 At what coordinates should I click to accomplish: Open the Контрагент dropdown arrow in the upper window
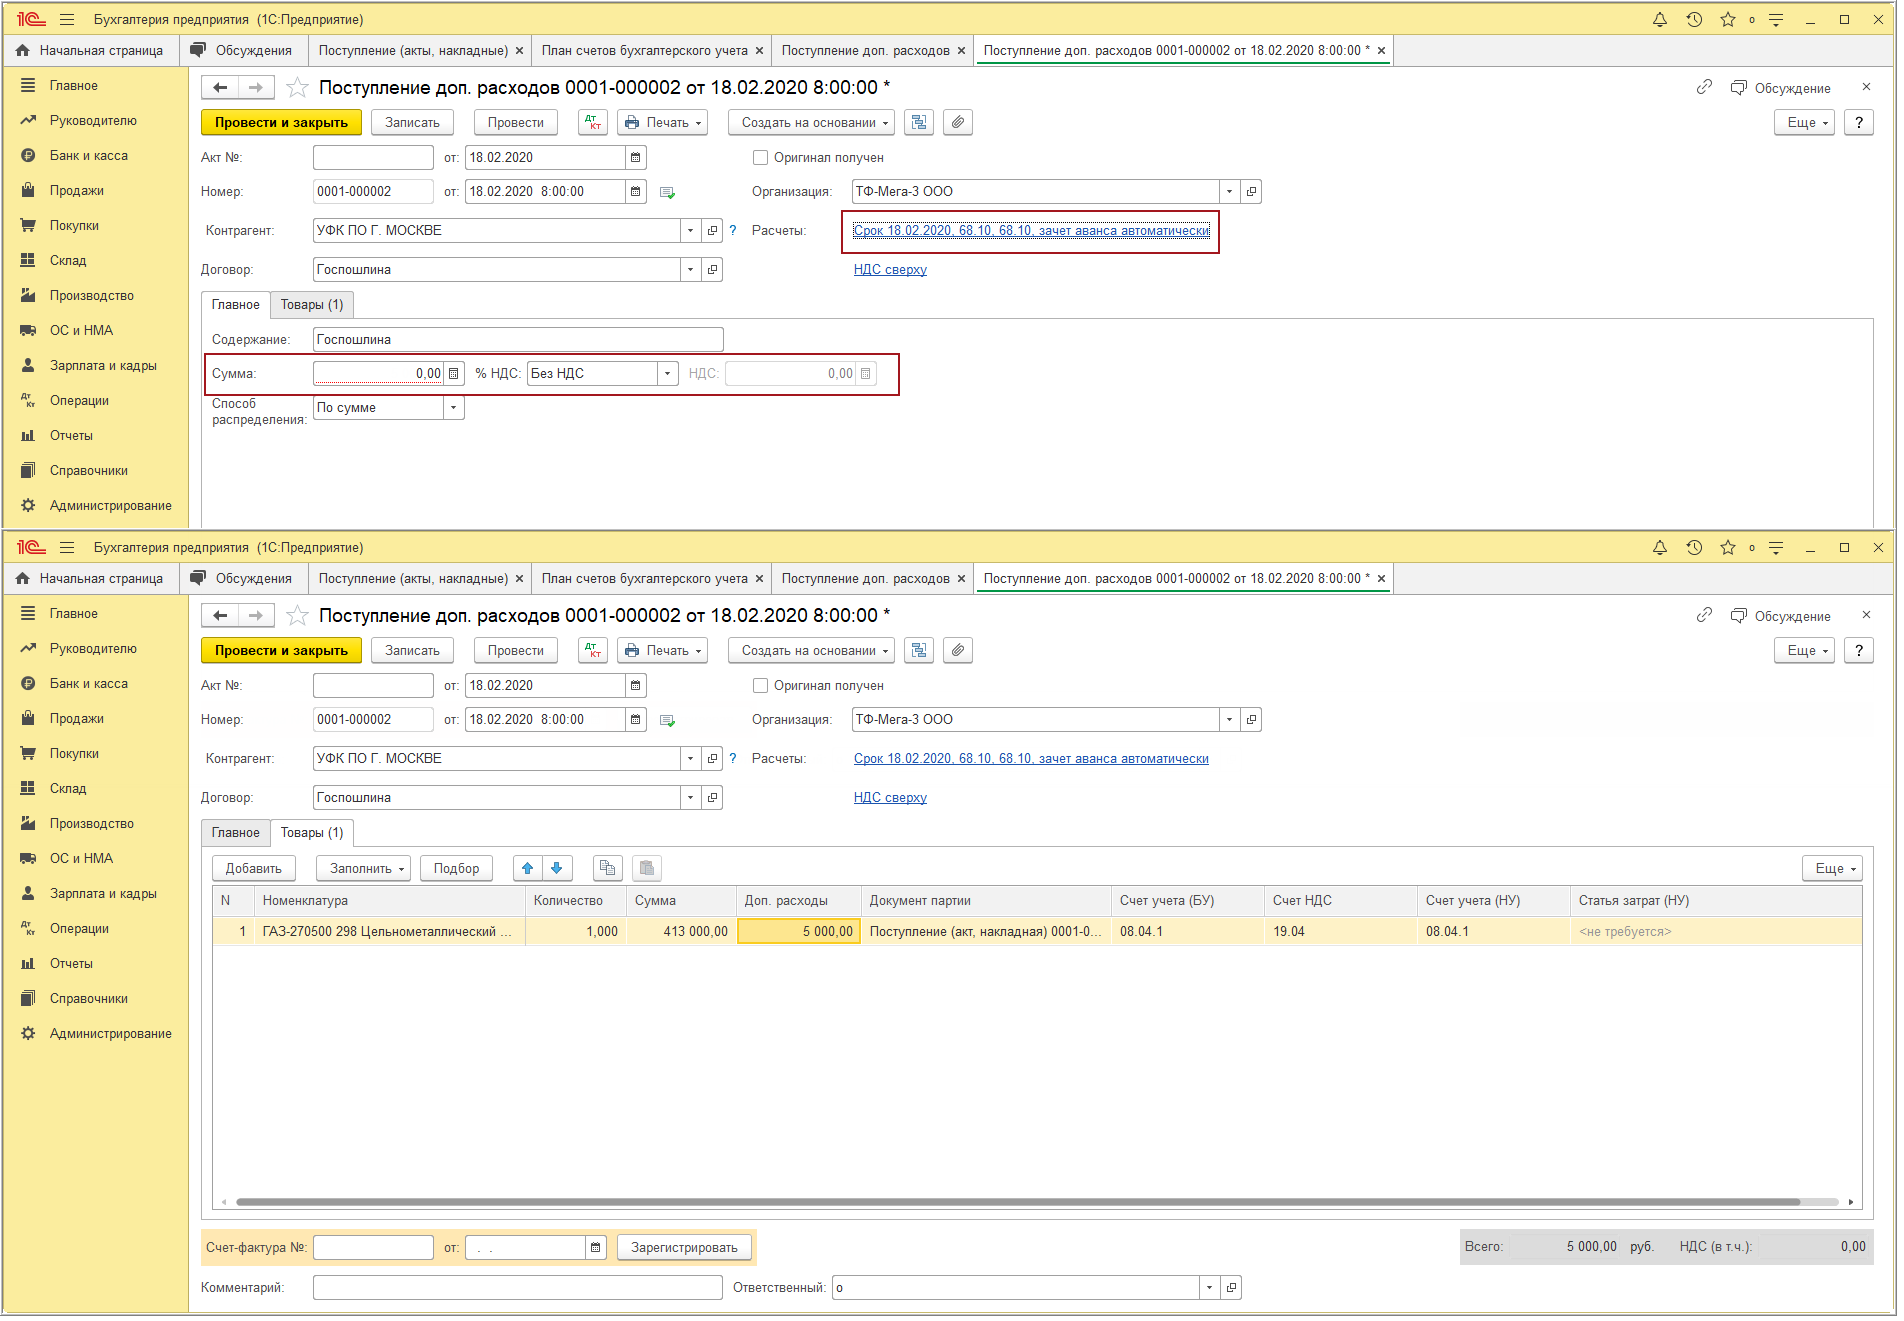click(x=690, y=231)
